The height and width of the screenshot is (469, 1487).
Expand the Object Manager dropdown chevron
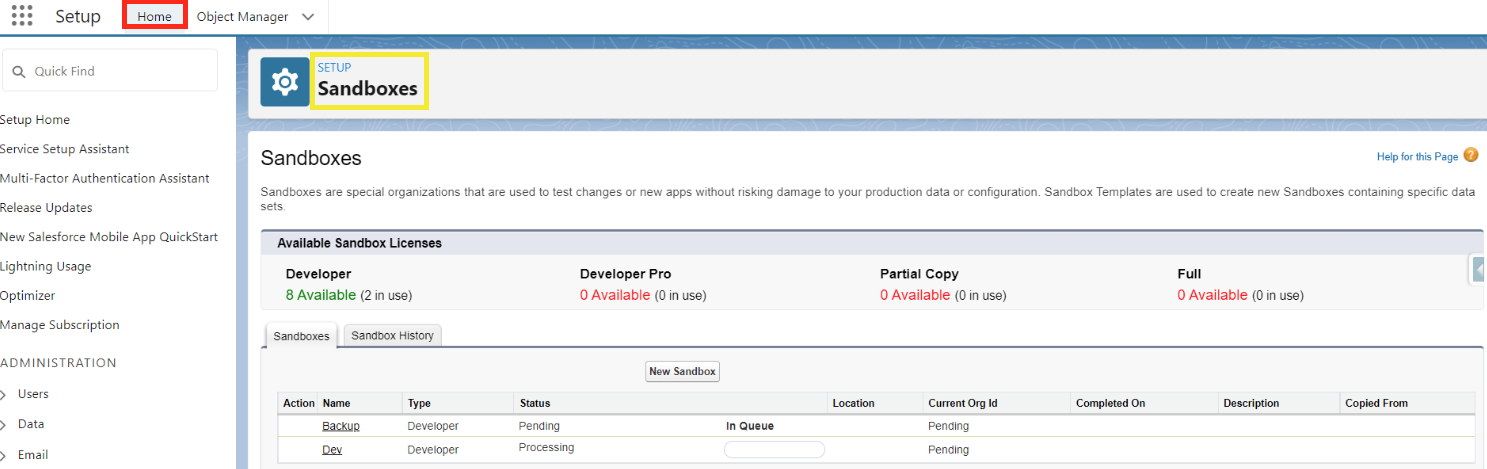point(308,17)
